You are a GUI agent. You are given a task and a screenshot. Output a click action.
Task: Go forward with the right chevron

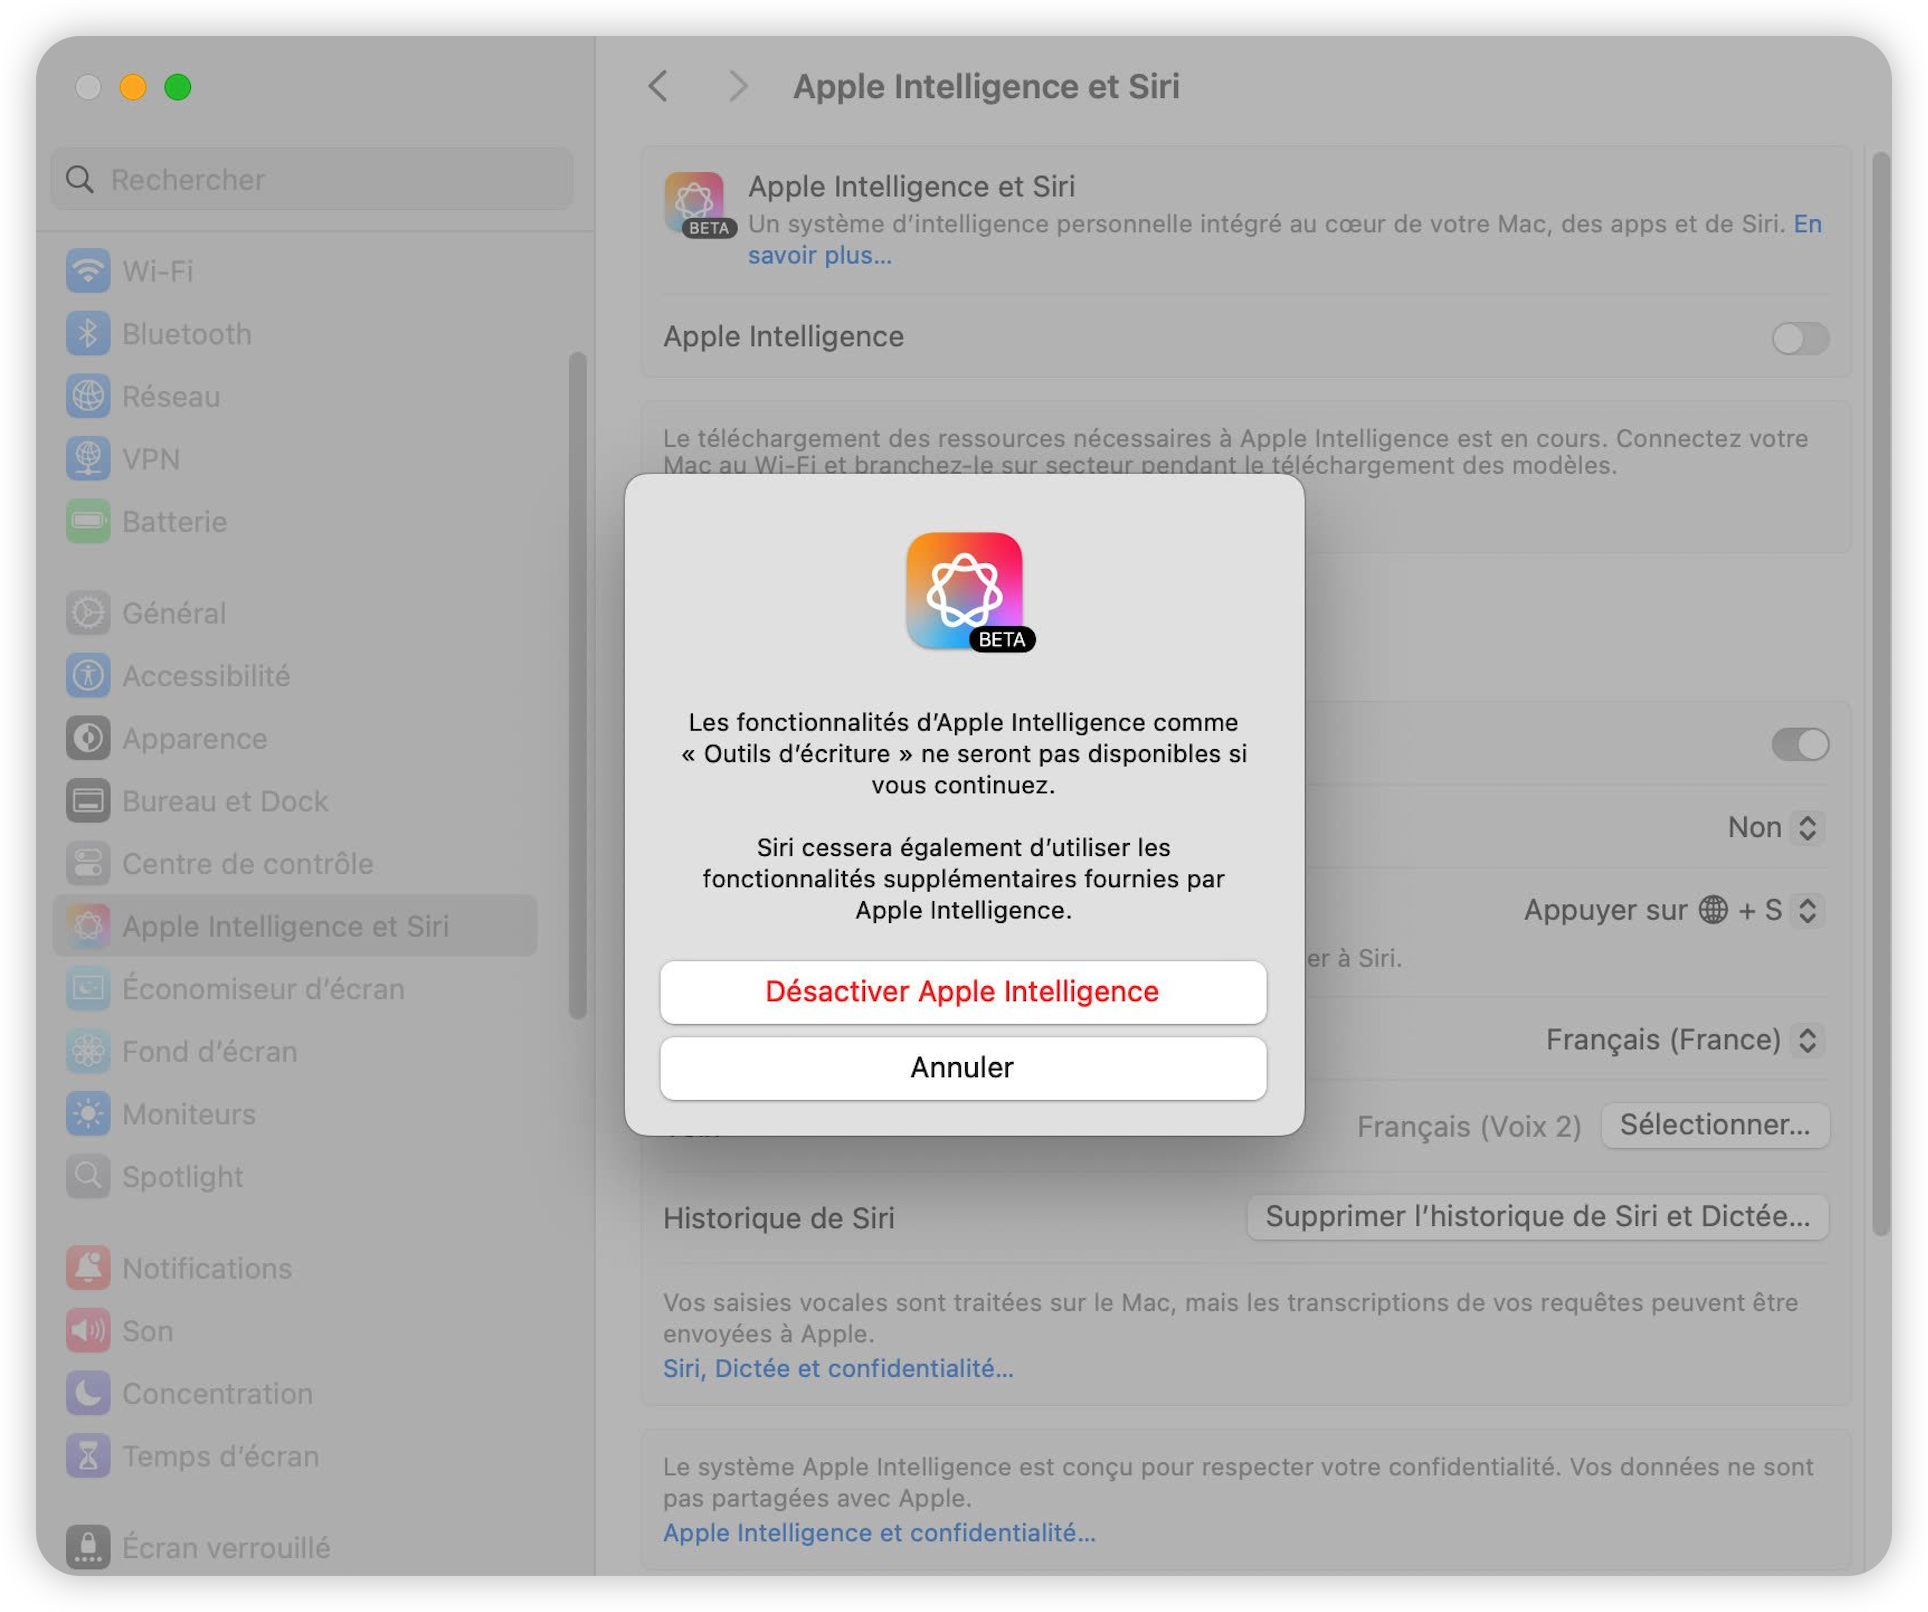coord(738,87)
